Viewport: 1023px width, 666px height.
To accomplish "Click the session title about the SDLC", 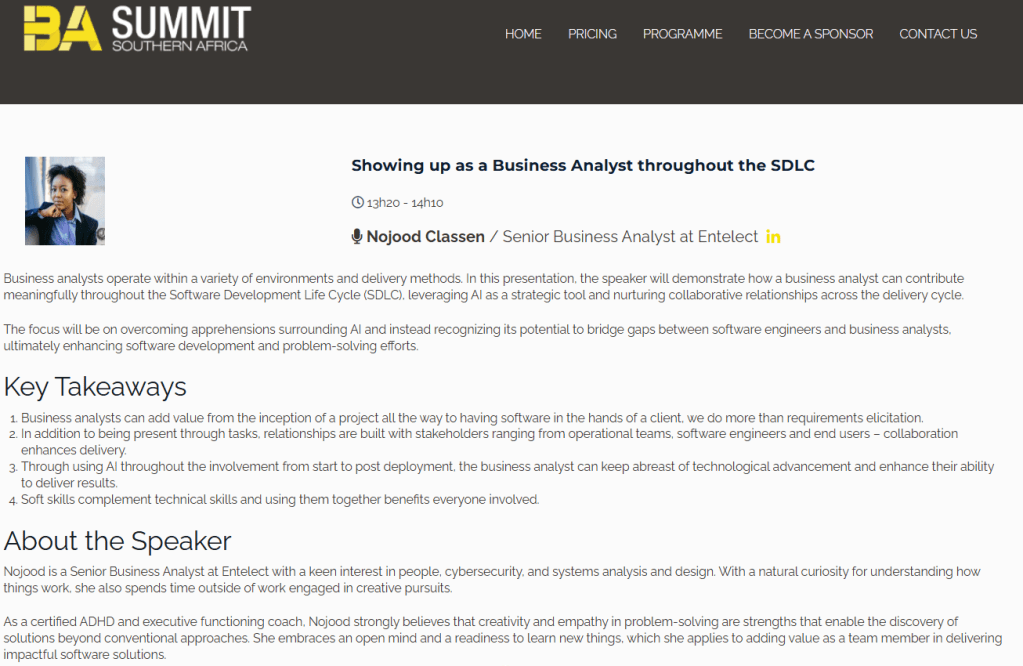I will (583, 166).
